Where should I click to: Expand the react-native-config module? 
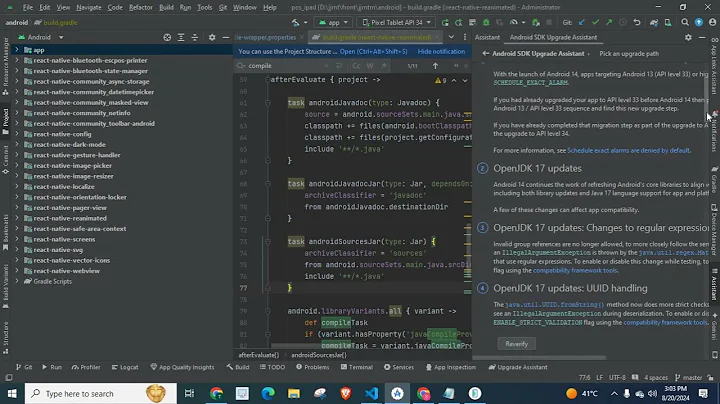point(17,134)
